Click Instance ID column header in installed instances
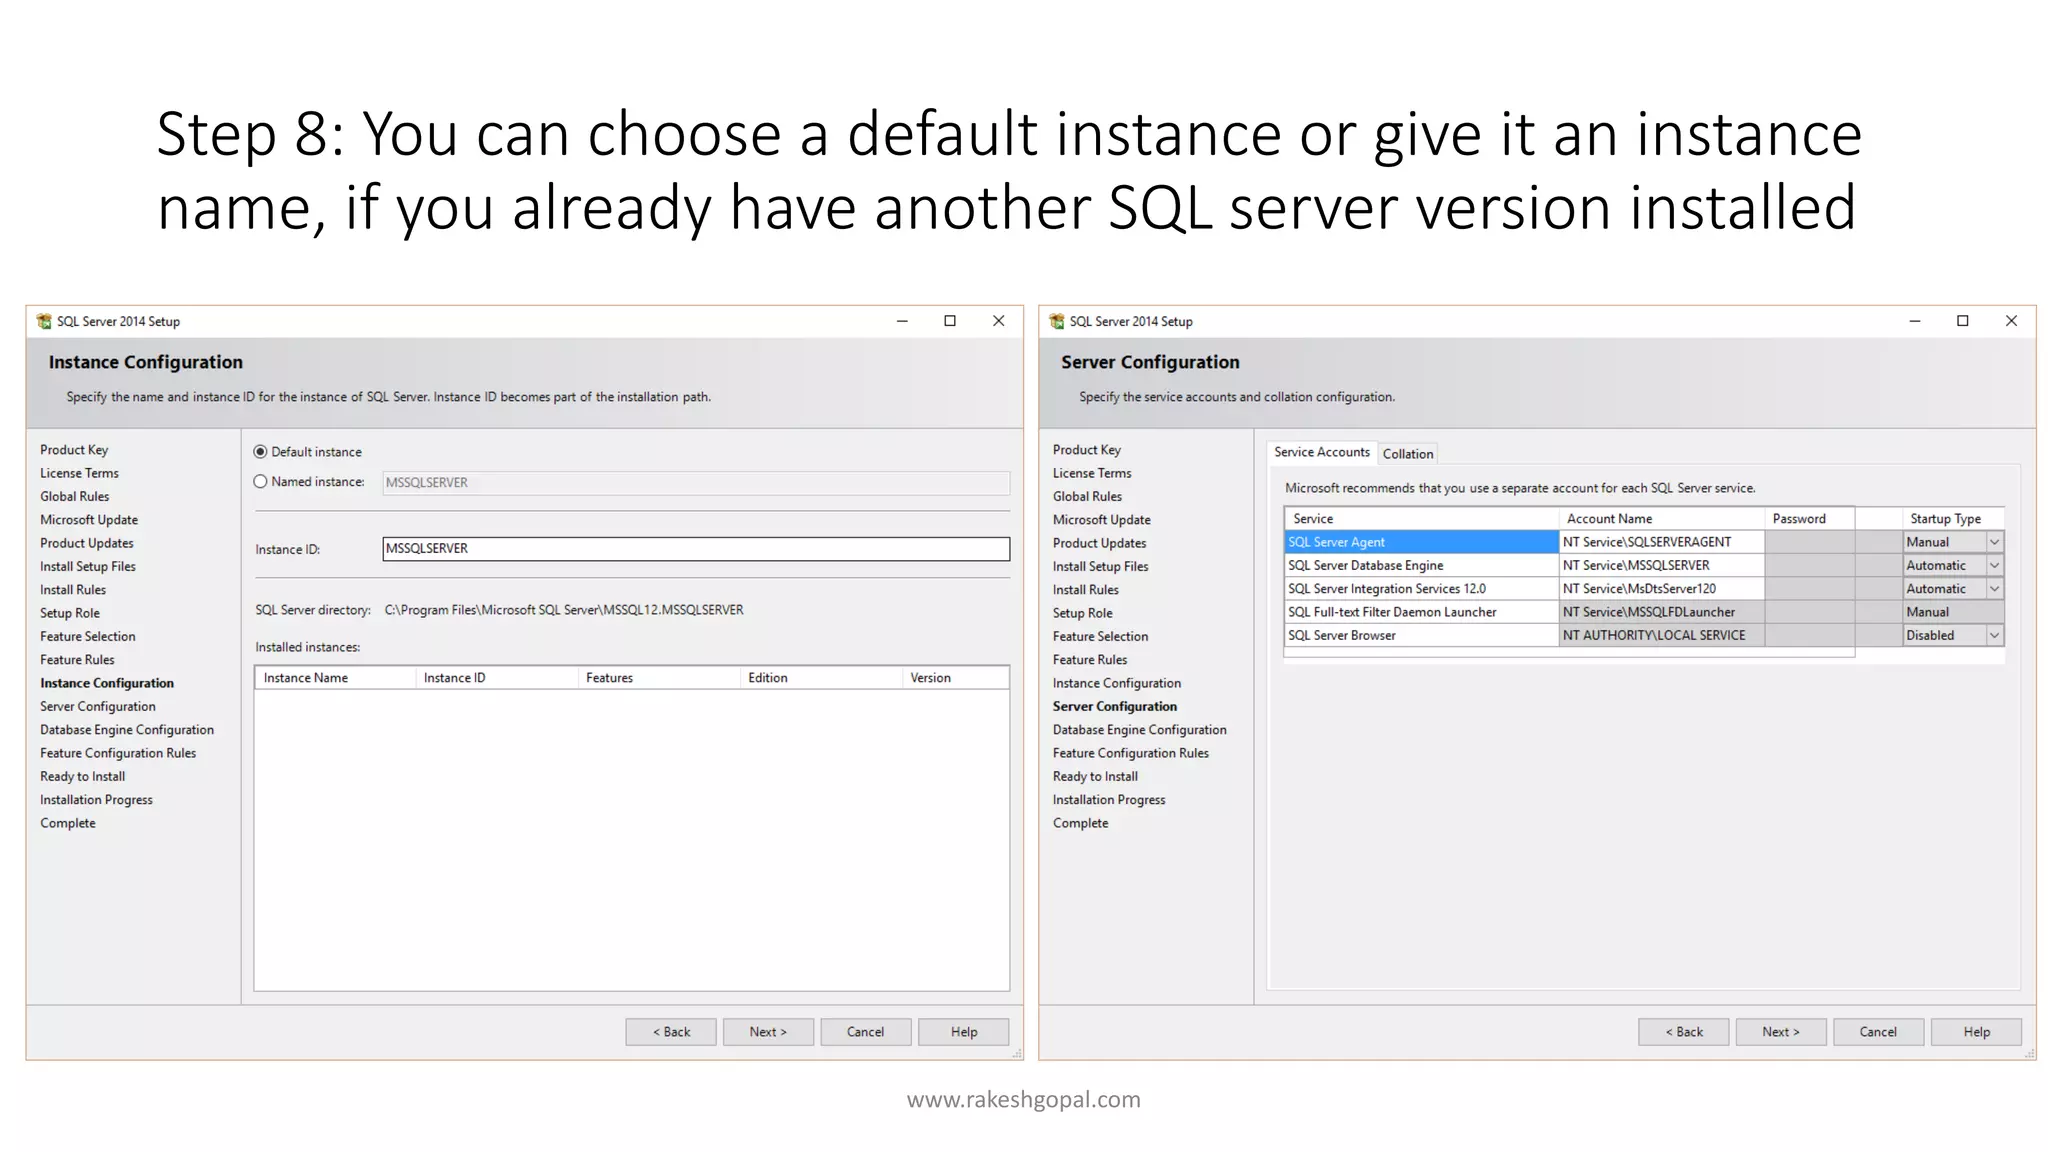 click(497, 678)
